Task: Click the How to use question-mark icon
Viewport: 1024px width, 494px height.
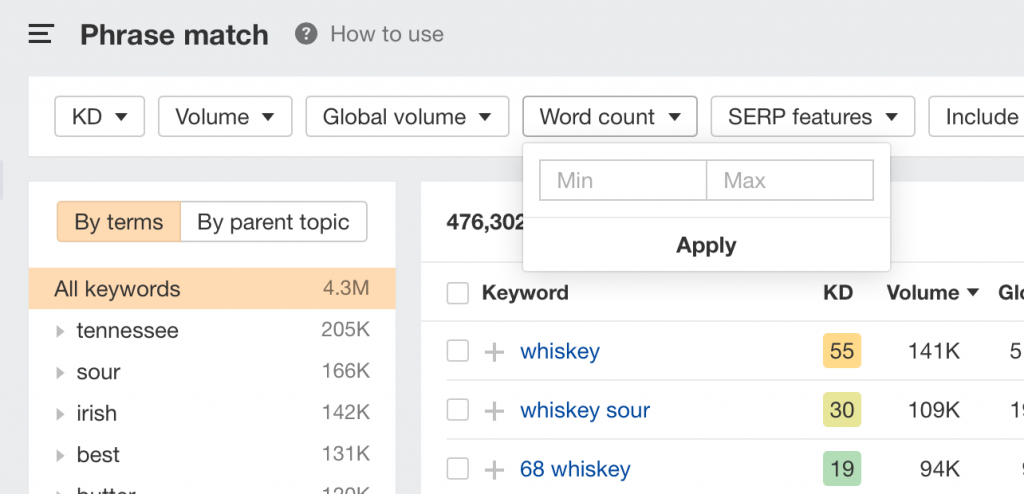Action: [x=306, y=34]
